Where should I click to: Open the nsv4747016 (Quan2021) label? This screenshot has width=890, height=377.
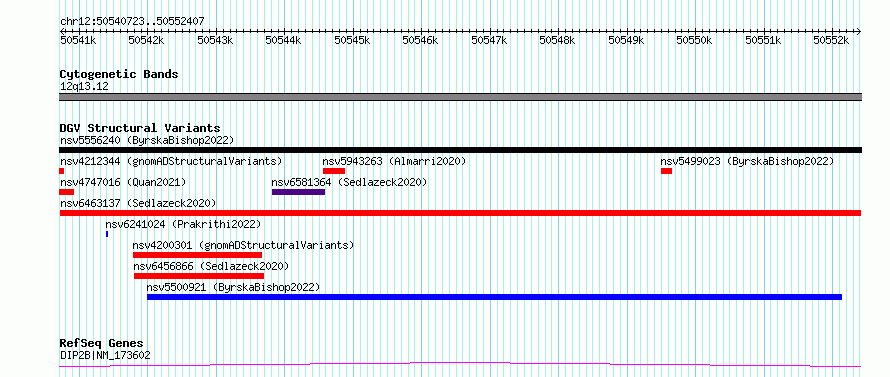[123, 182]
